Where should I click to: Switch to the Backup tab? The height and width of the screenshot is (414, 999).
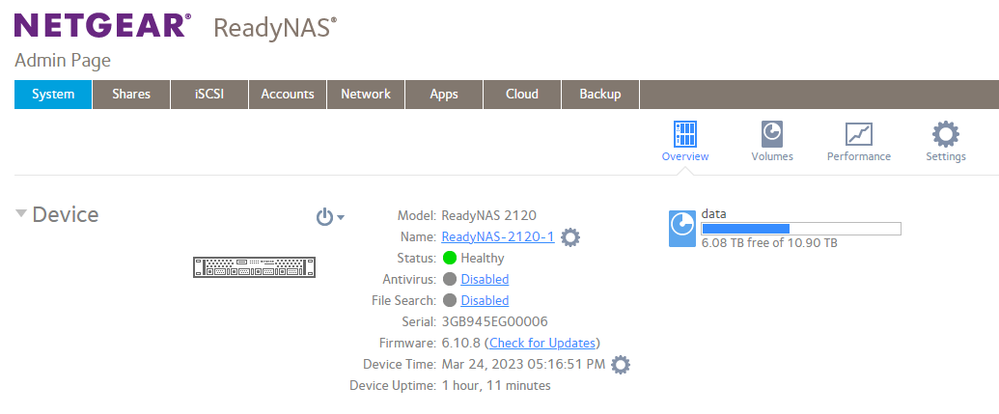tap(600, 94)
